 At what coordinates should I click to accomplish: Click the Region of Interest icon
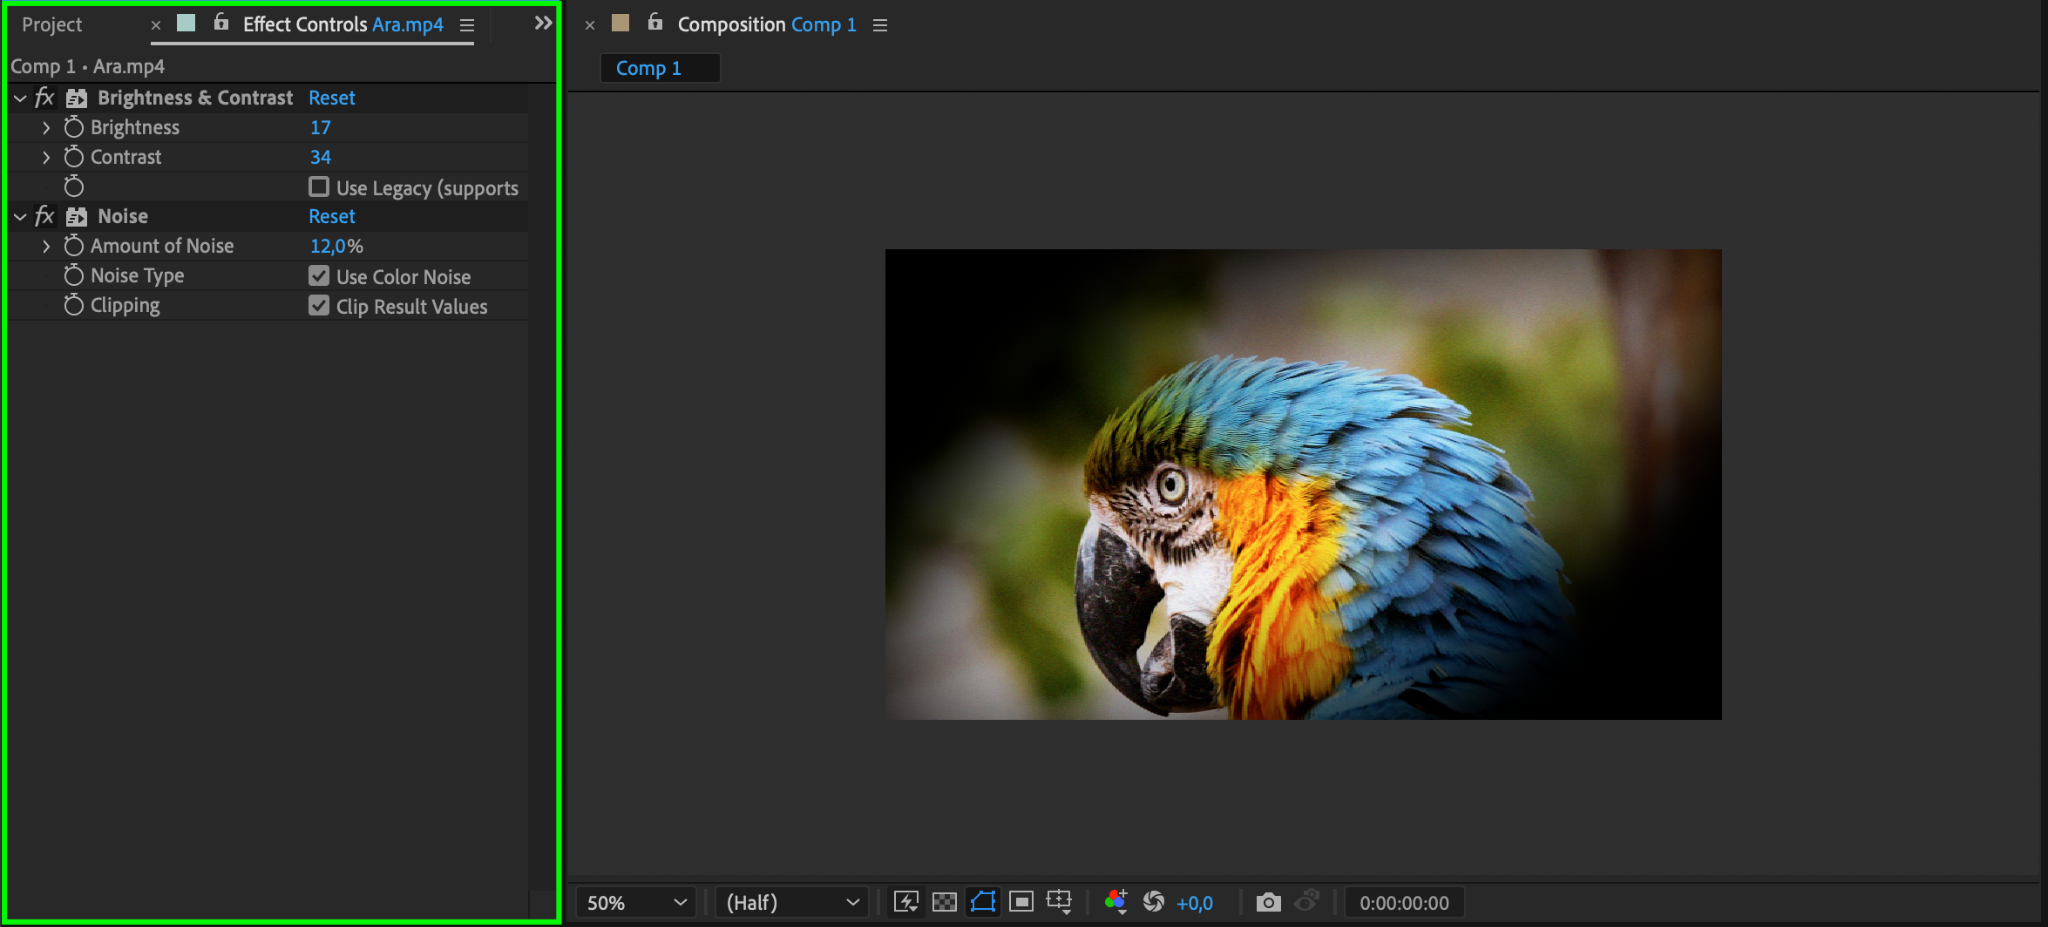click(1021, 902)
